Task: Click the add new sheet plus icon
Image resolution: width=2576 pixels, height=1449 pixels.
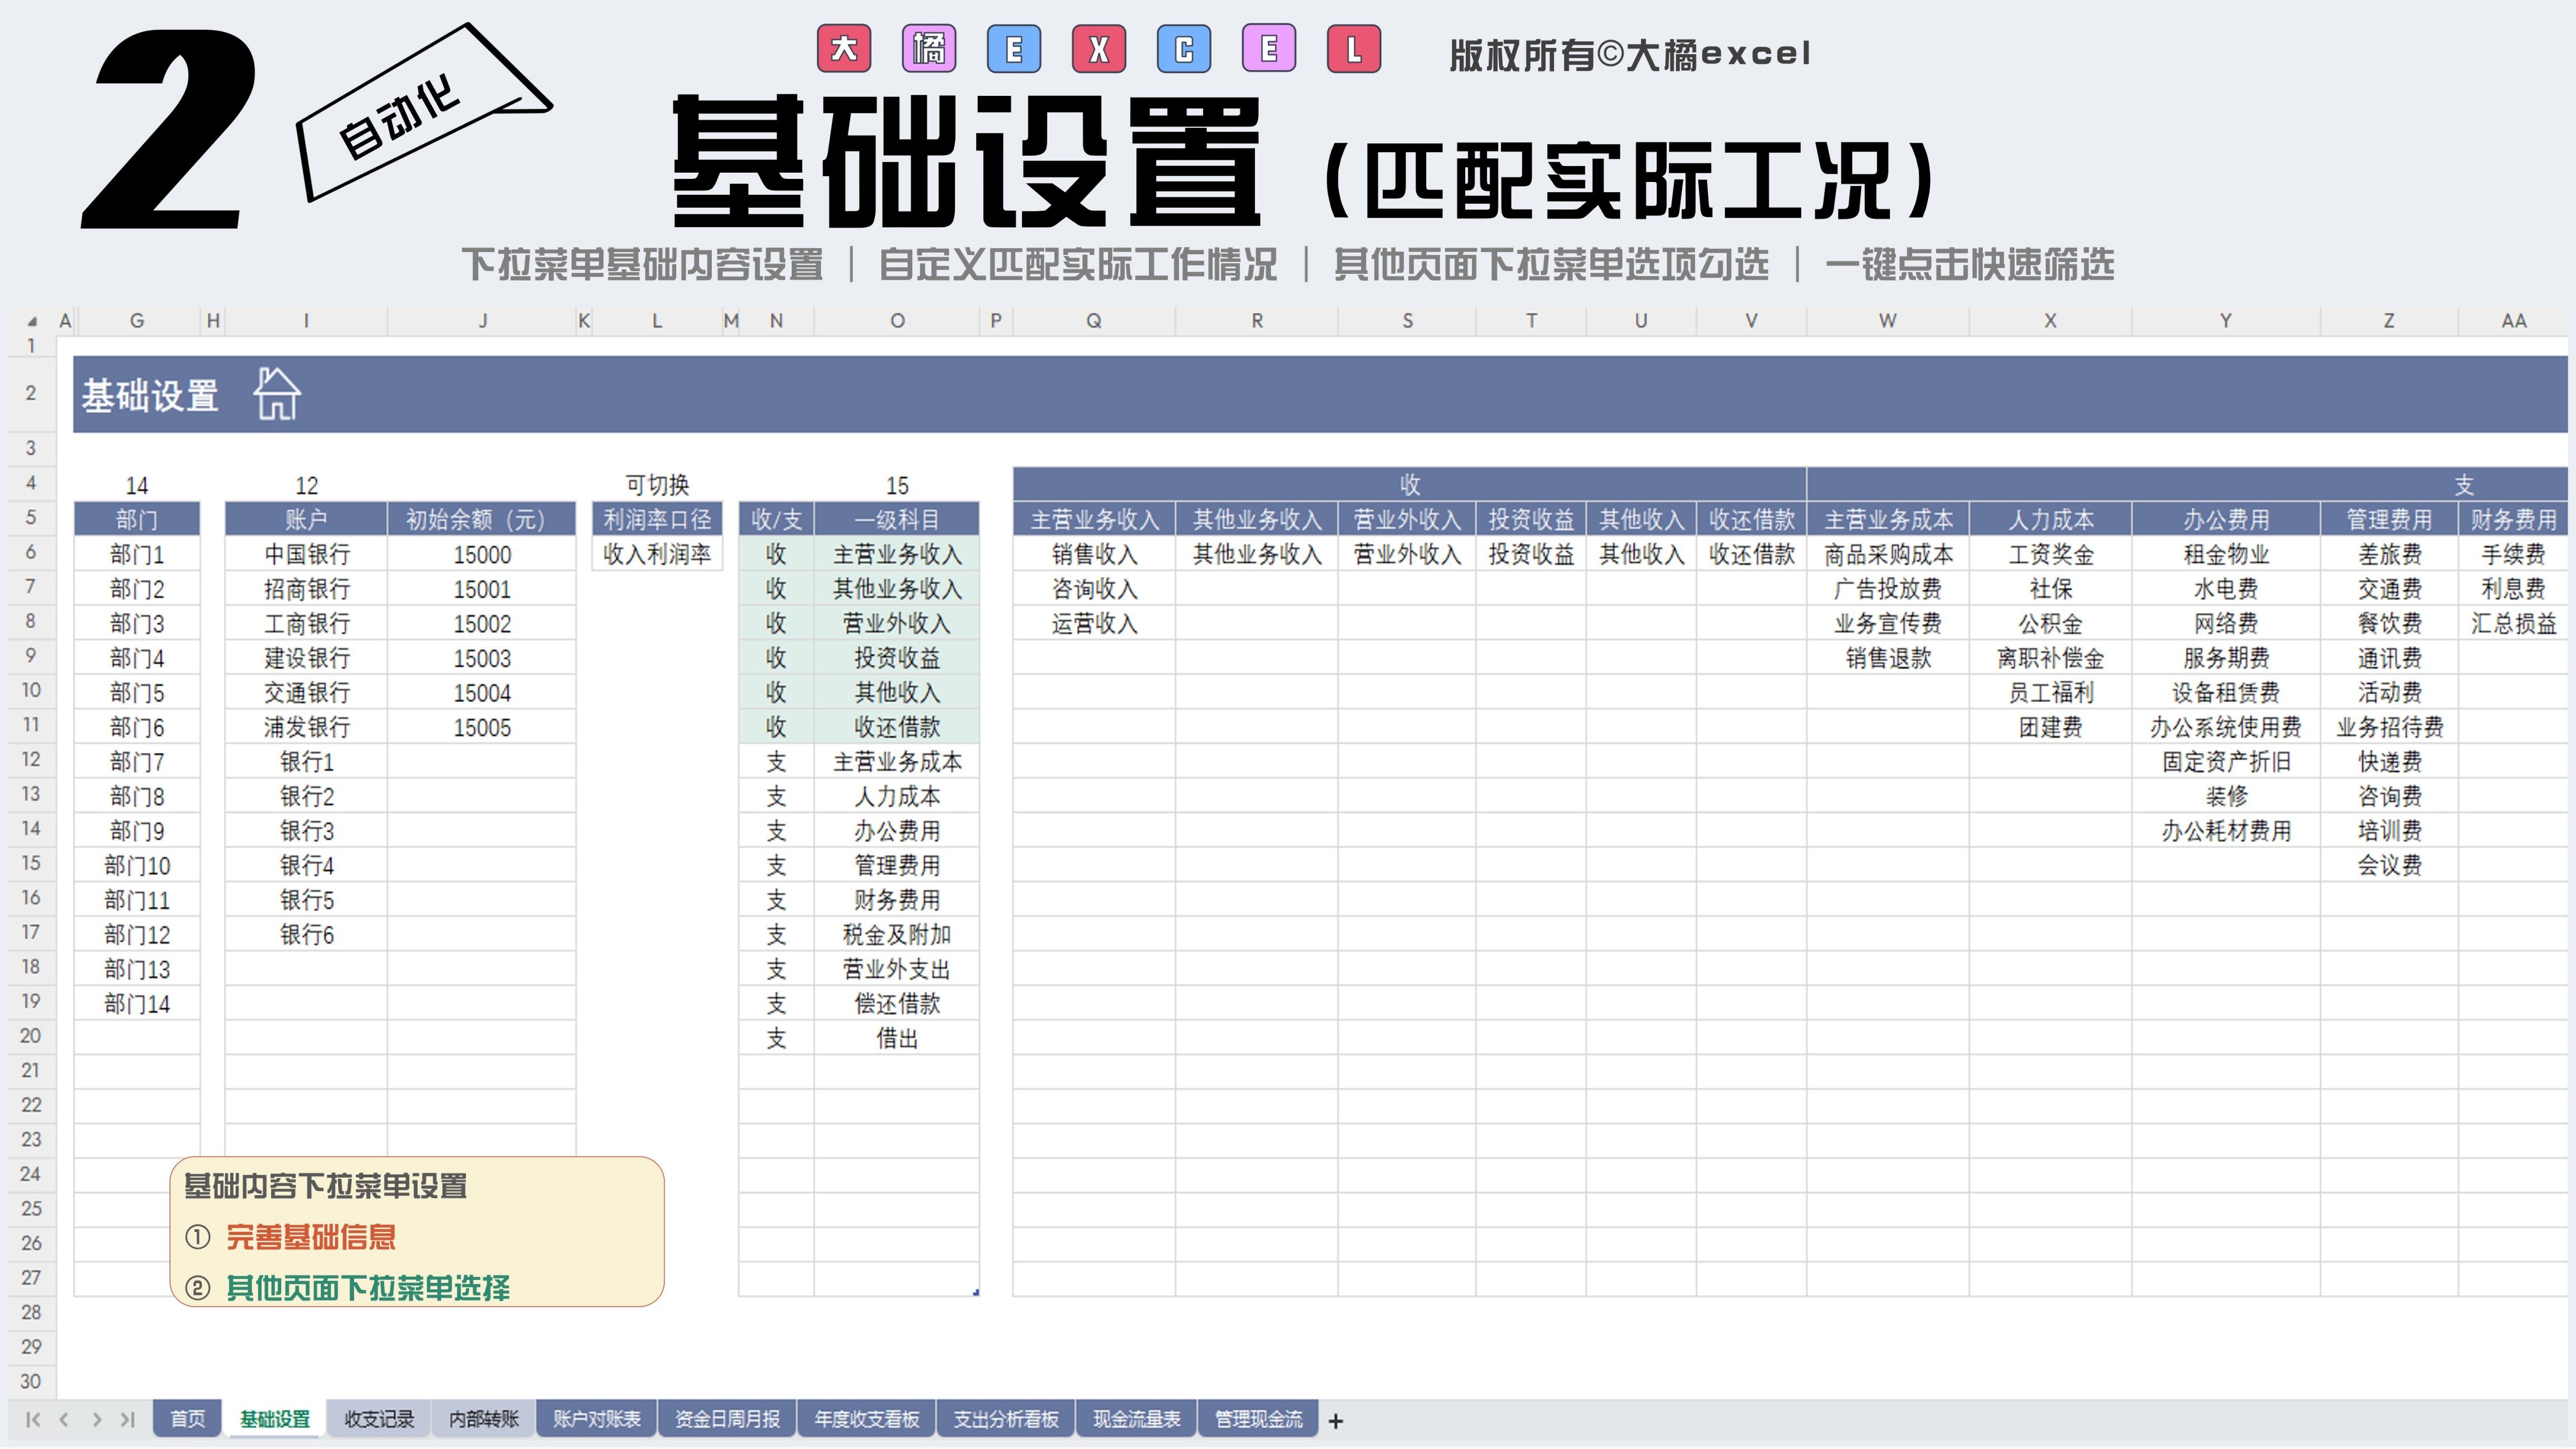Action: [x=1335, y=1420]
